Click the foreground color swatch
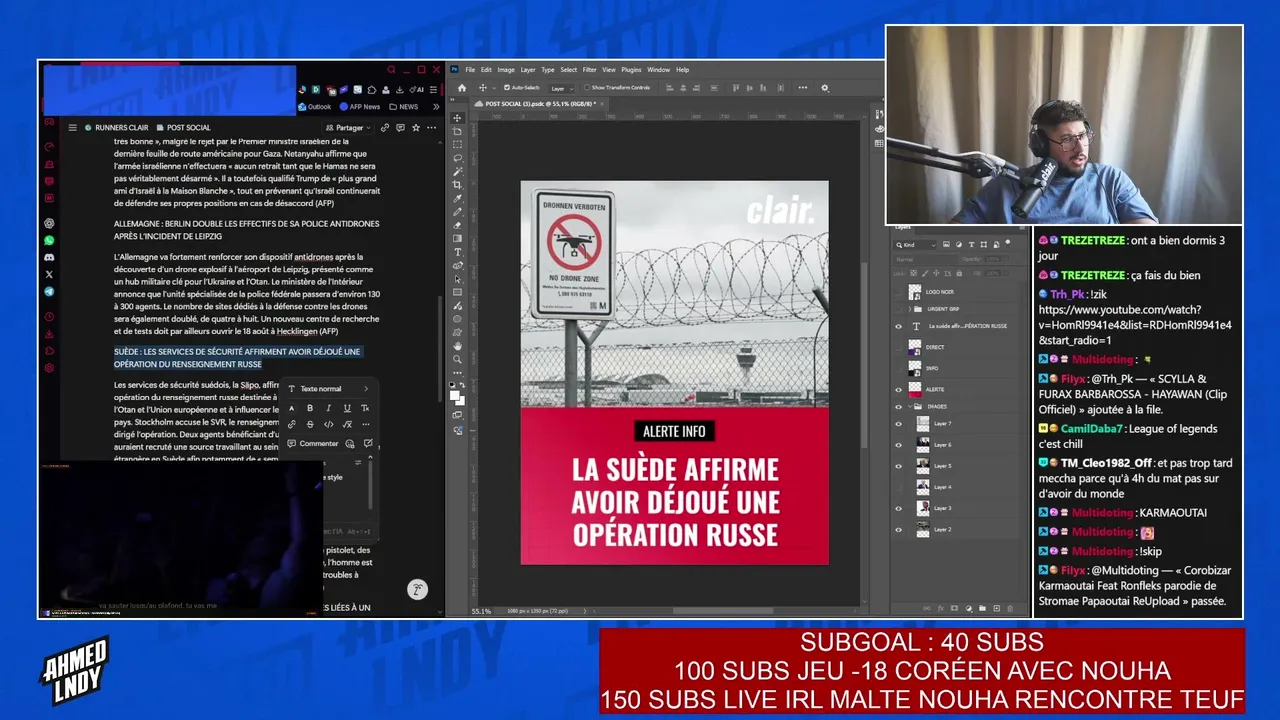Screen dimensions: 1280x720 click(455, 396)
